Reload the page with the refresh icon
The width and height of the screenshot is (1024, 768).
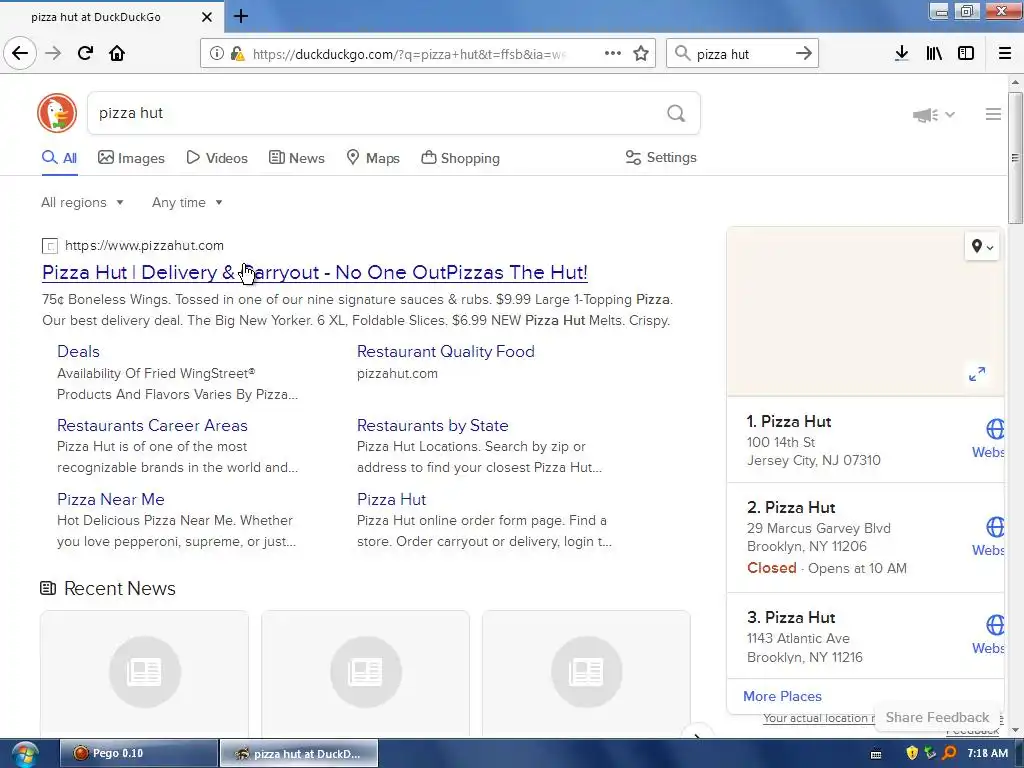(85, 53)
